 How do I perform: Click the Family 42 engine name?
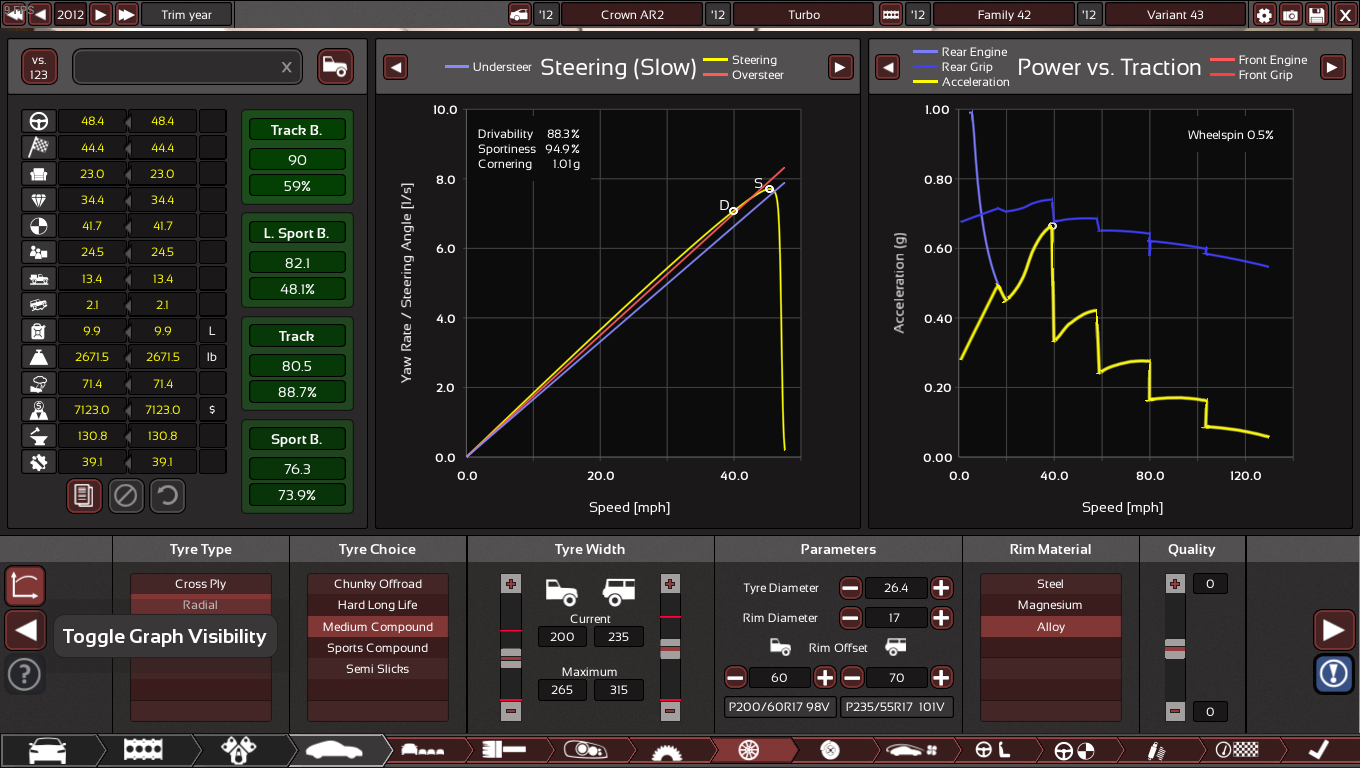point(1004,15)
